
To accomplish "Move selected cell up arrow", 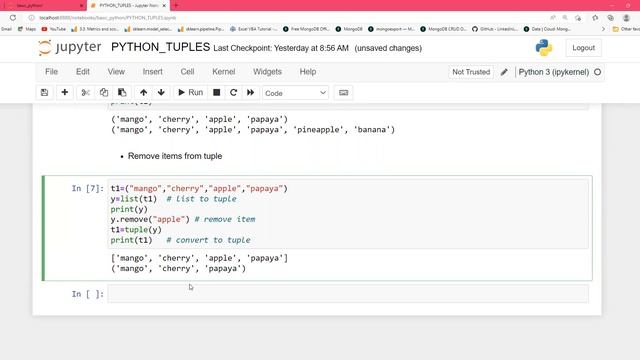I will pos(143,93).
